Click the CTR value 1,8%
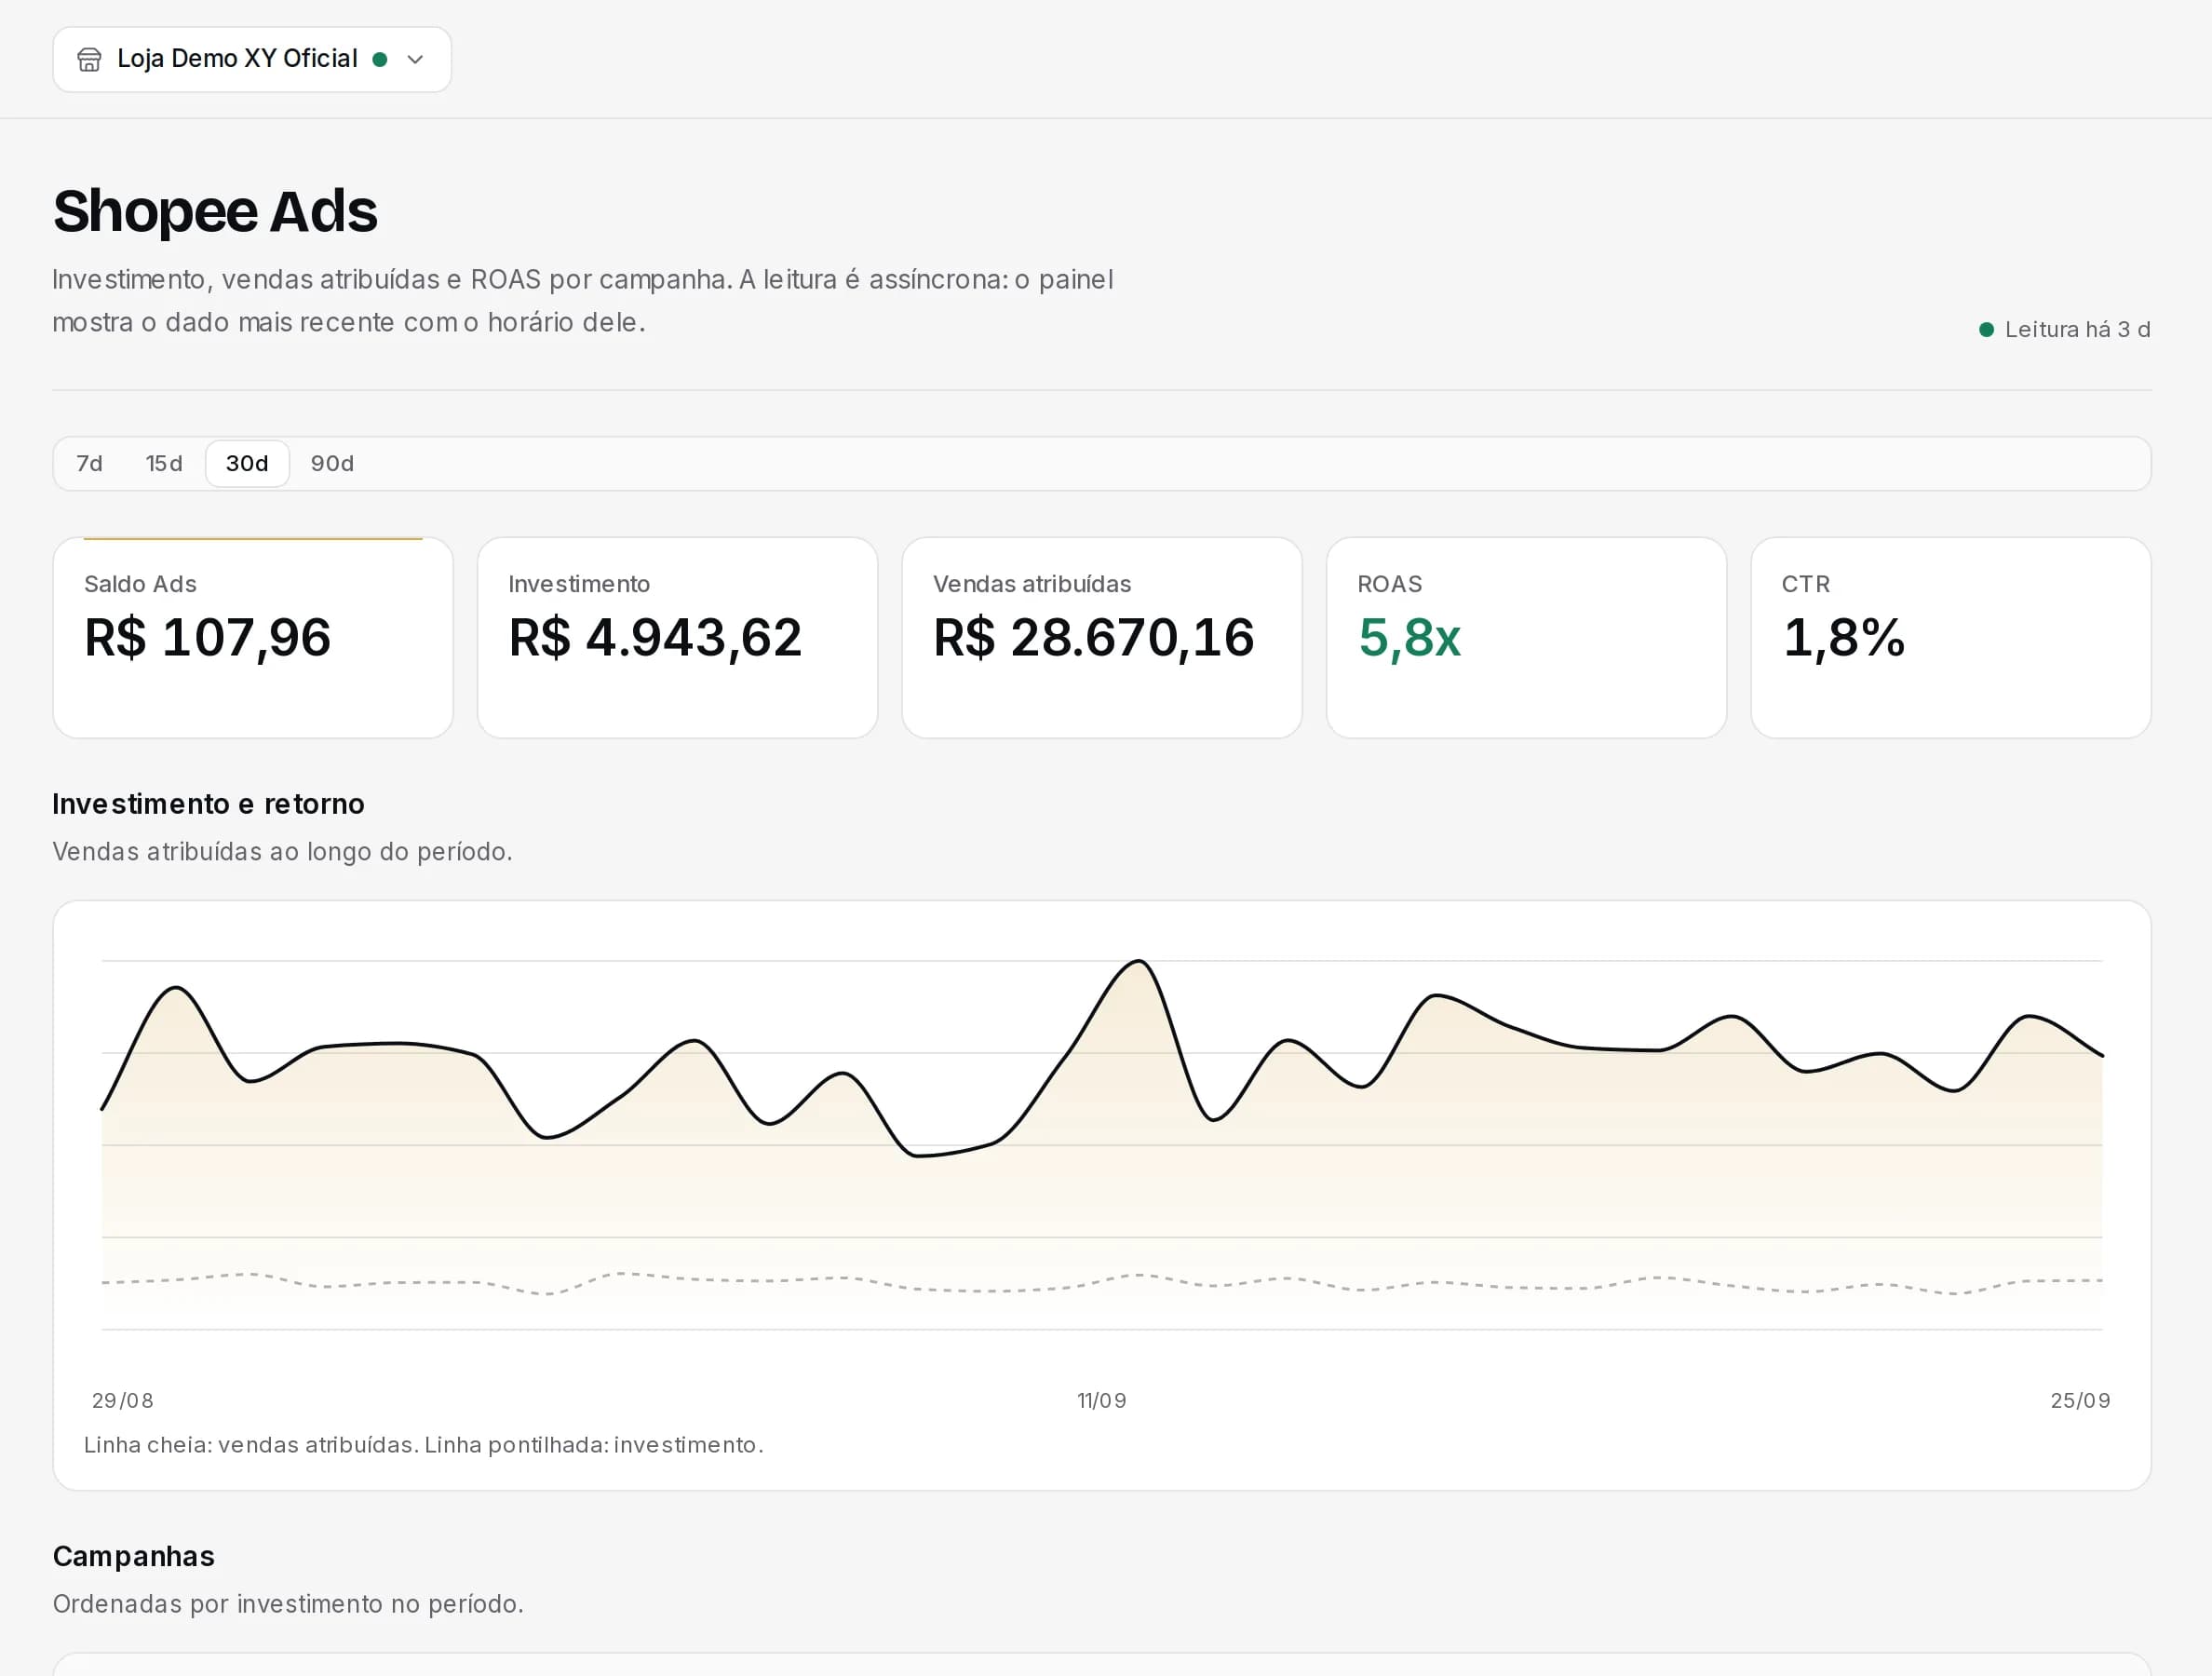This screenshot has width=2212, height=1676. pos(1843,638)
